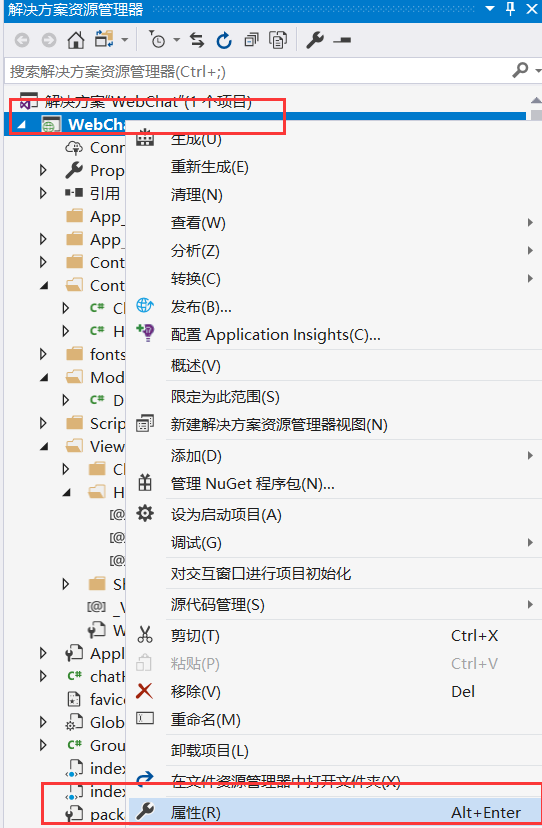Select 重命名(M) in context menu
This screenshot has height=828, width=542.
(x=205, y=720)
